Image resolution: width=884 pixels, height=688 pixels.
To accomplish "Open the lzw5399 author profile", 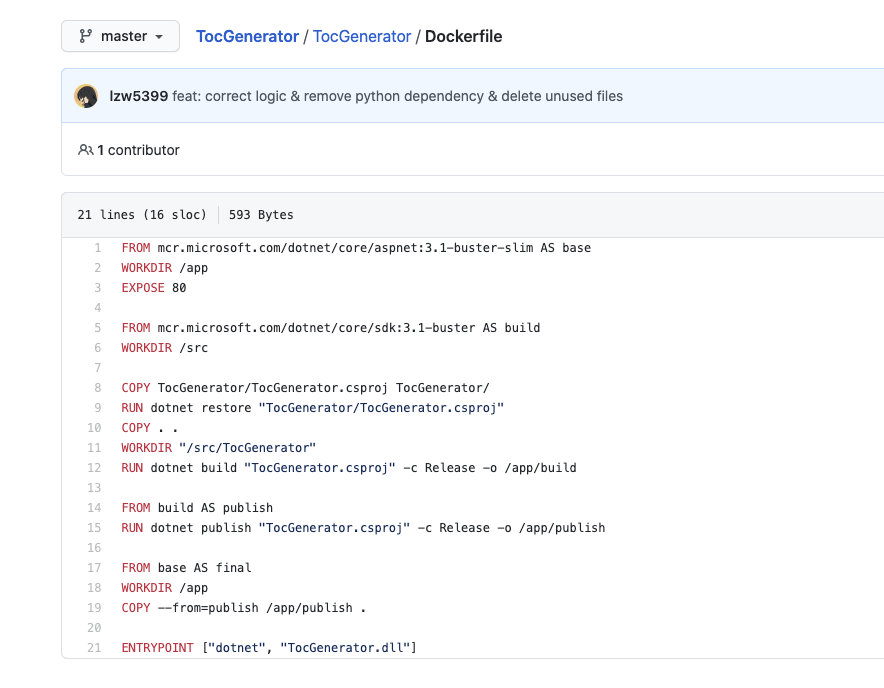I will [139, 96].
